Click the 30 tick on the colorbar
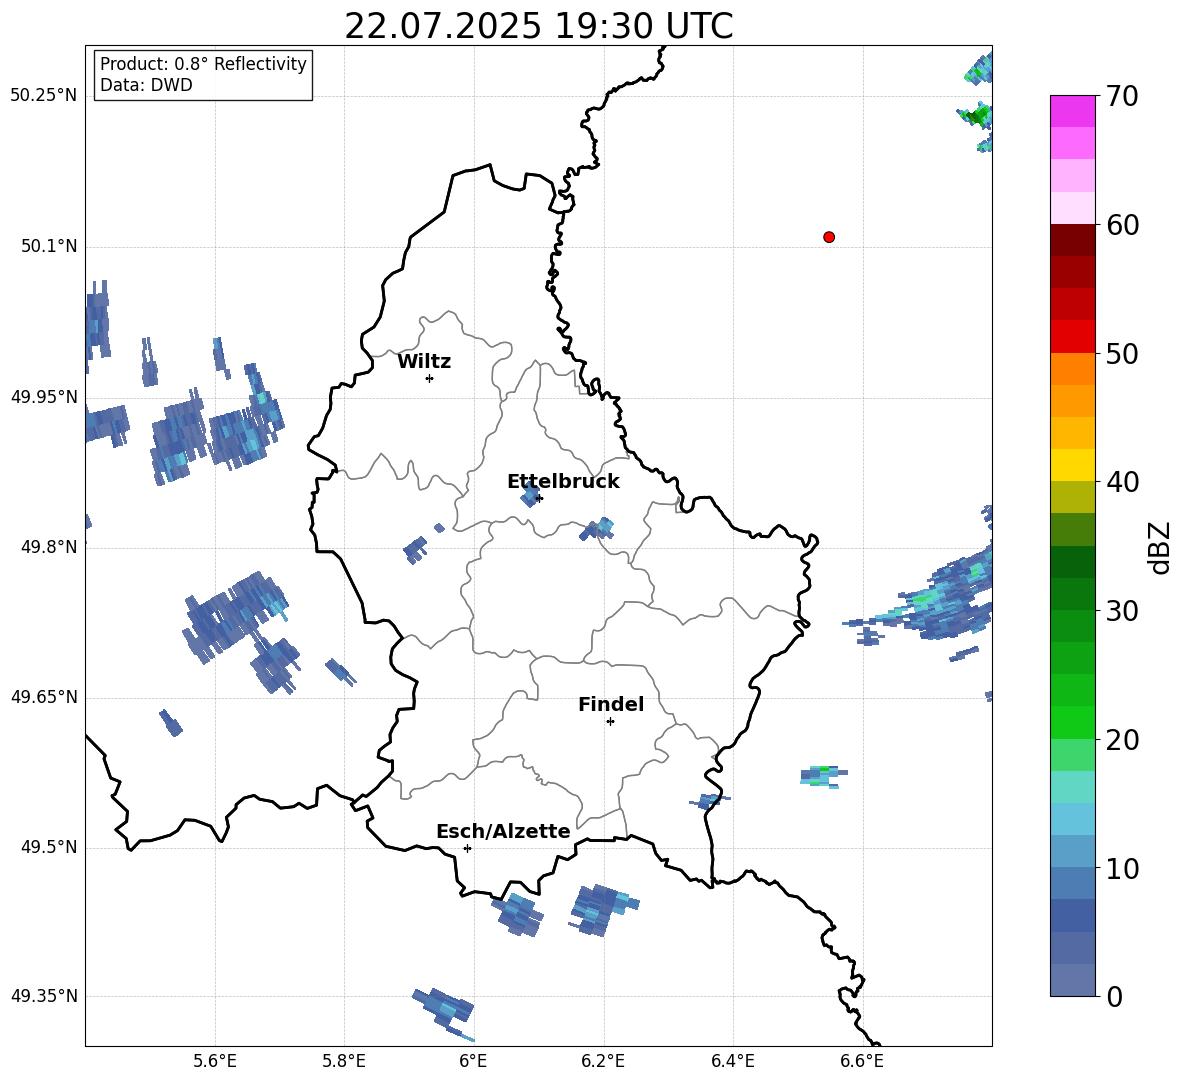 1122,611
